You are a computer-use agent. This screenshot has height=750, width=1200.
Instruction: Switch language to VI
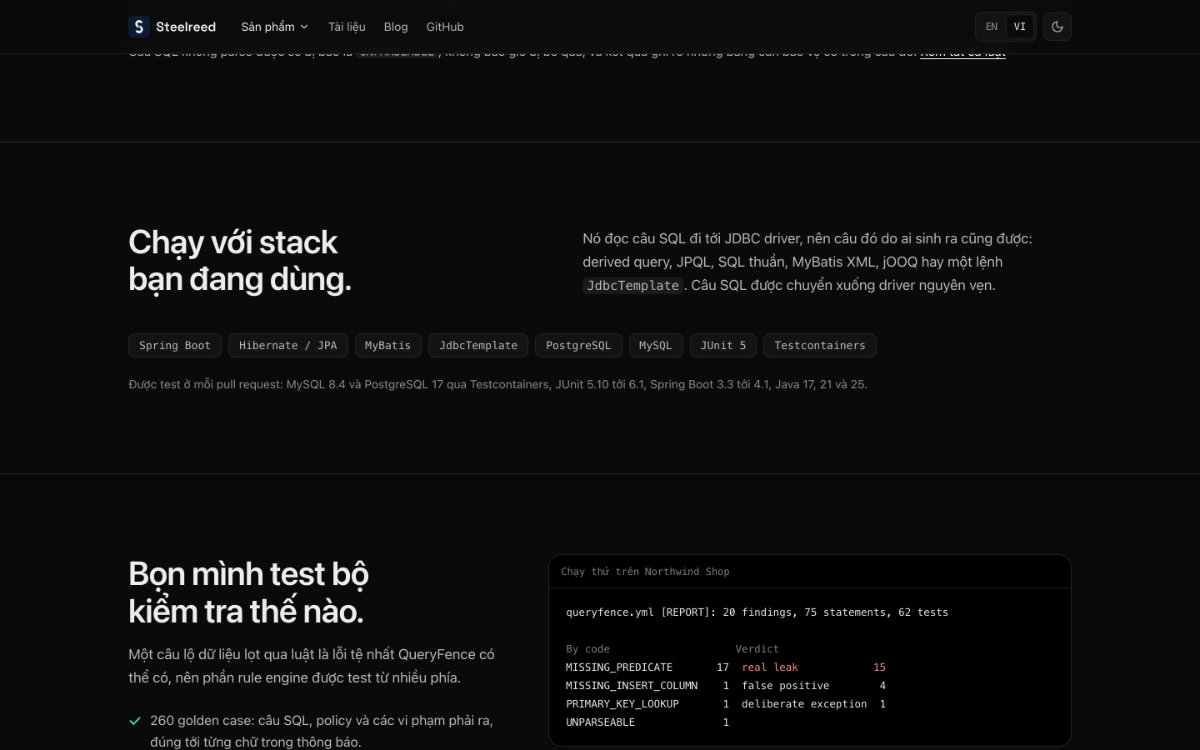pyautogui.click(x=1019, y=27)
